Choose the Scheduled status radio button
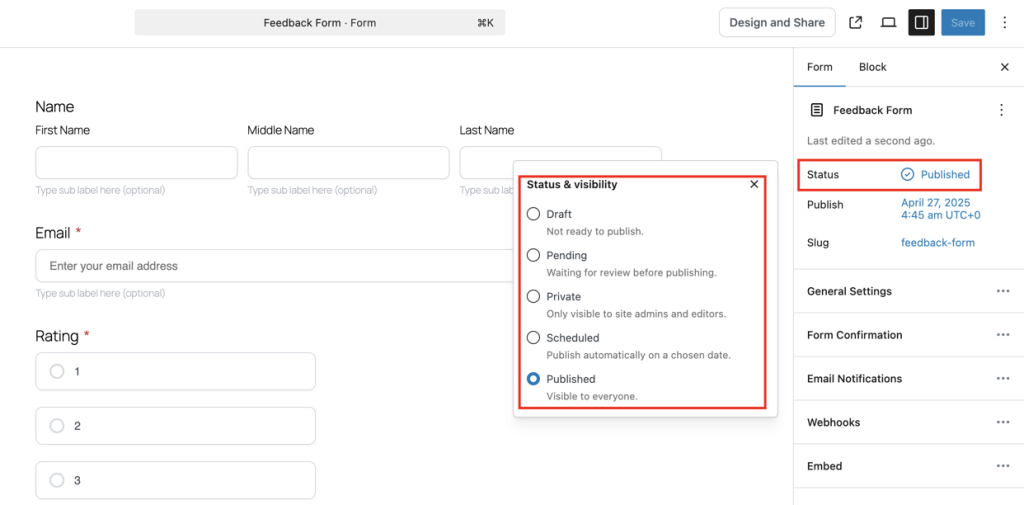This screenshot has height=505, width=1024. pos(534,338)
